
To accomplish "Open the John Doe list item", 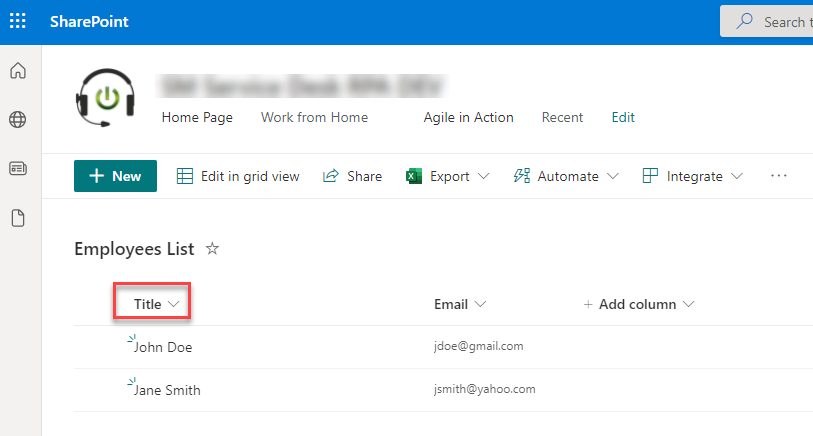I will click(x=163, y=347).
